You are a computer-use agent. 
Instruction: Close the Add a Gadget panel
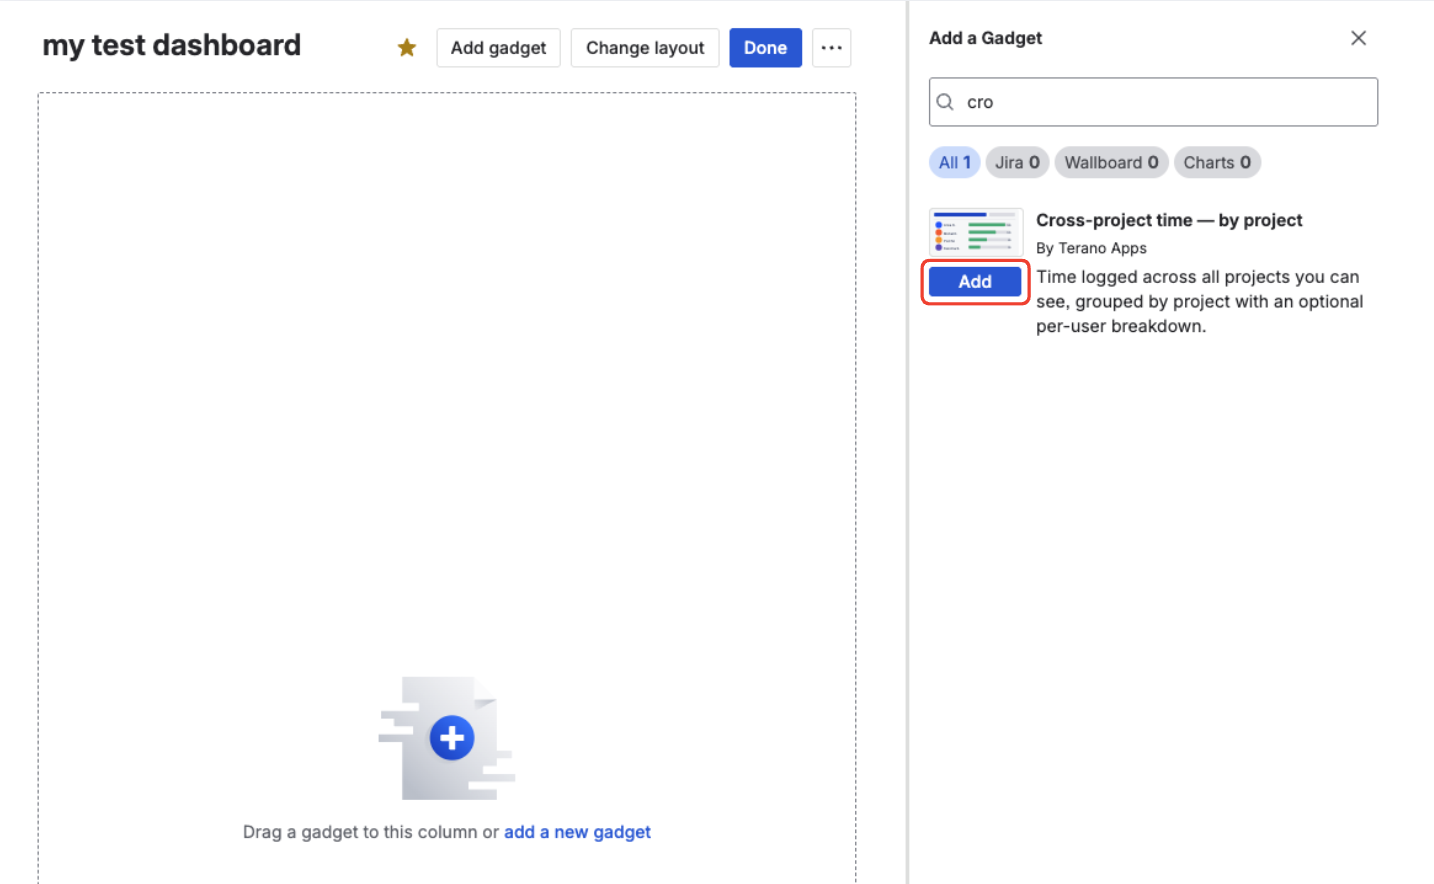(x=1358, y=38)
